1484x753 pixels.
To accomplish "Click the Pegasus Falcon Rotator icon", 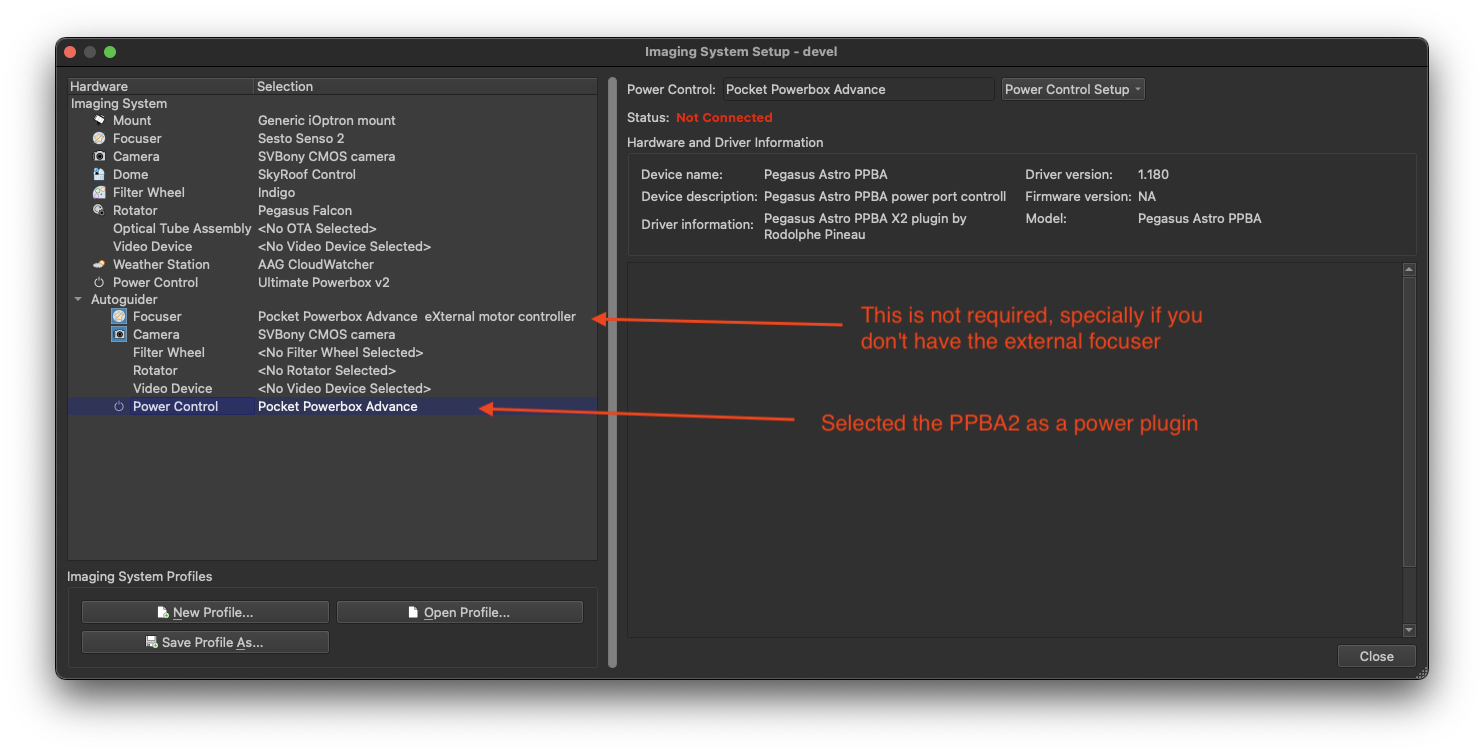I will pyautogui.click(x=99, y=210).
